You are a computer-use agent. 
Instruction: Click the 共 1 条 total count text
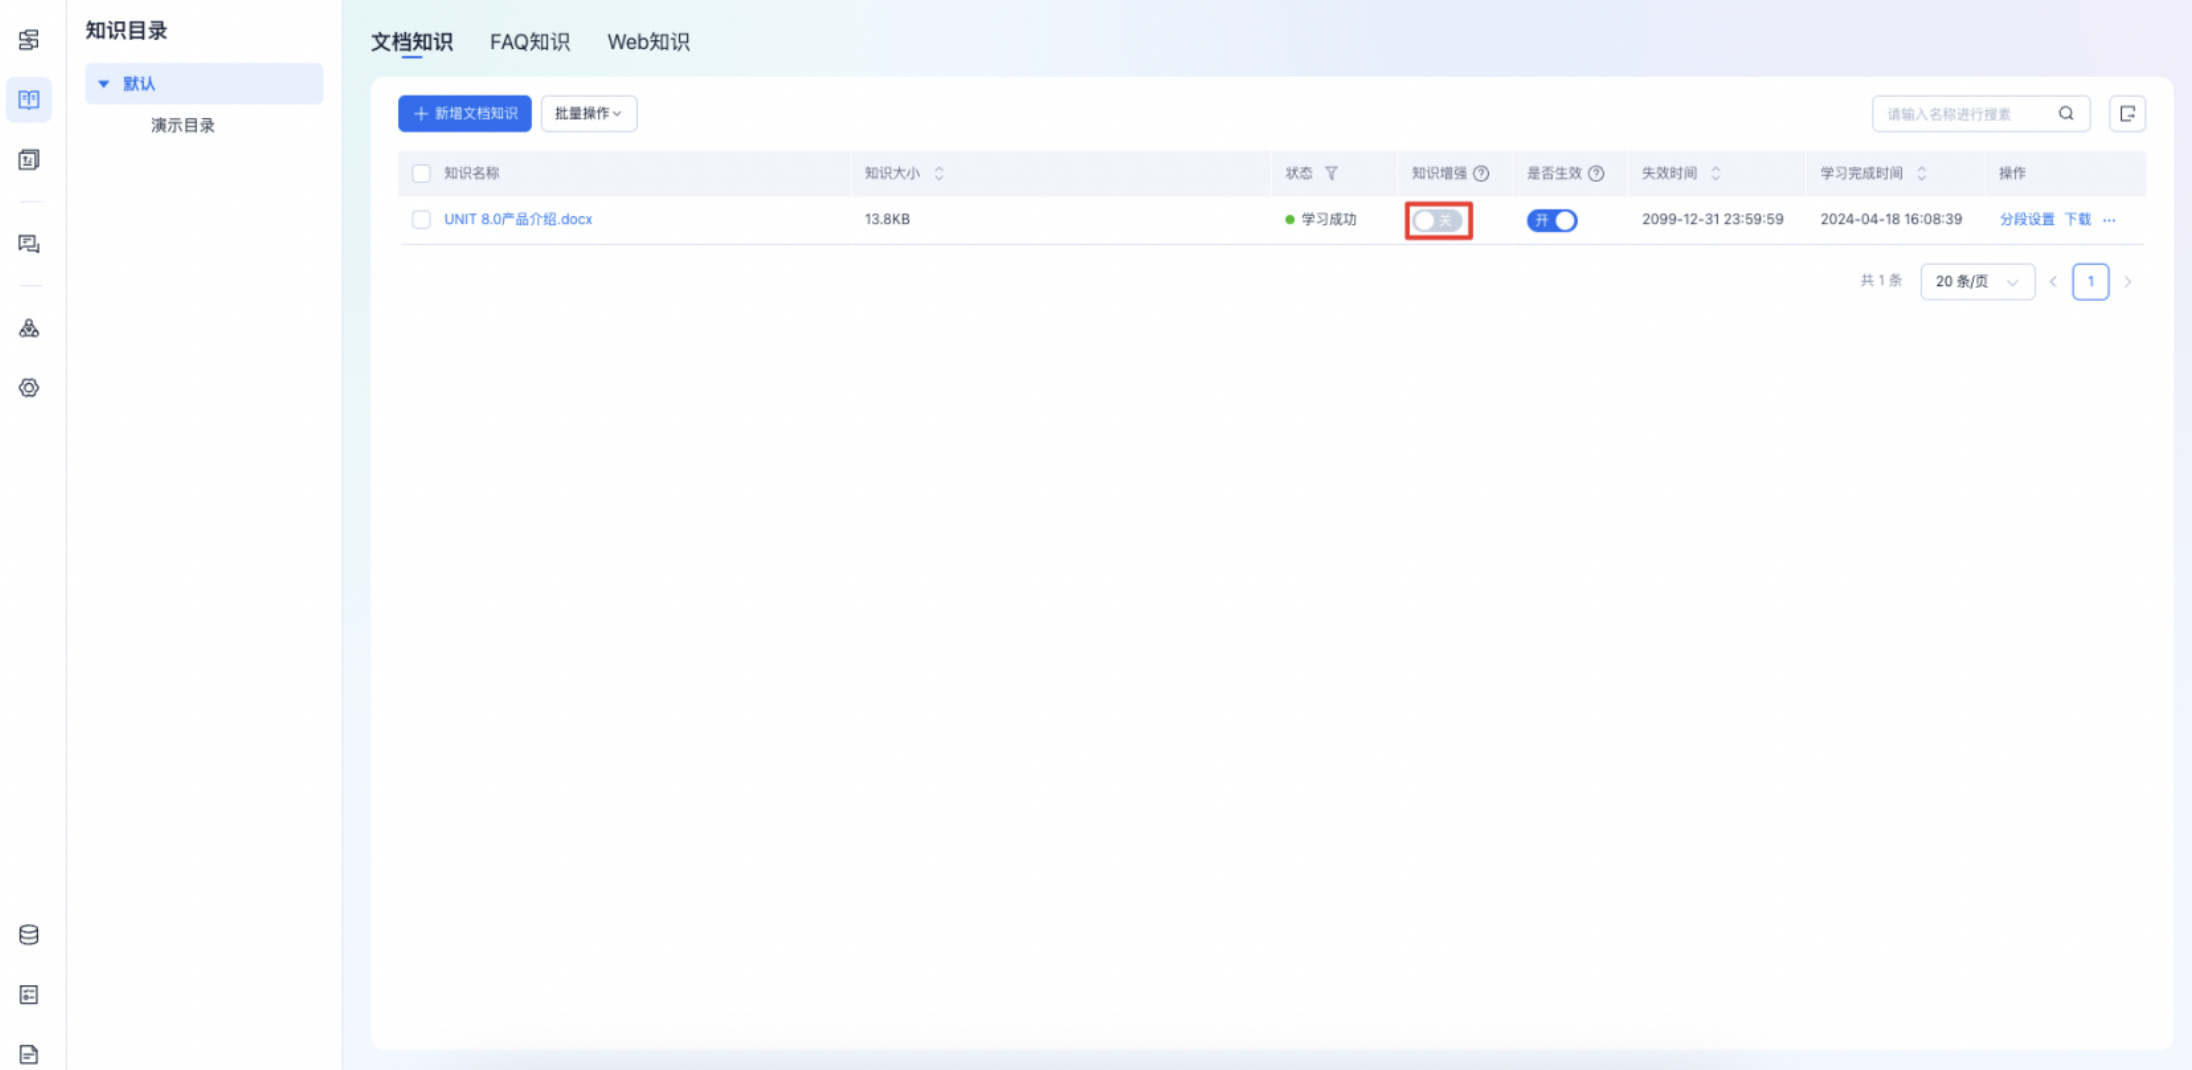1881,281
